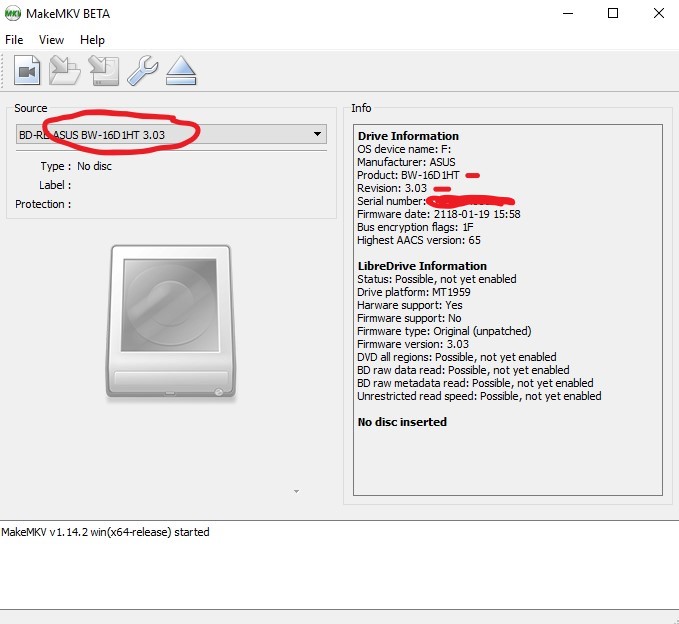Screen dimensions: 679x624
Task: Click the MakeMKV logo in title bar
Action: point(14,14)
